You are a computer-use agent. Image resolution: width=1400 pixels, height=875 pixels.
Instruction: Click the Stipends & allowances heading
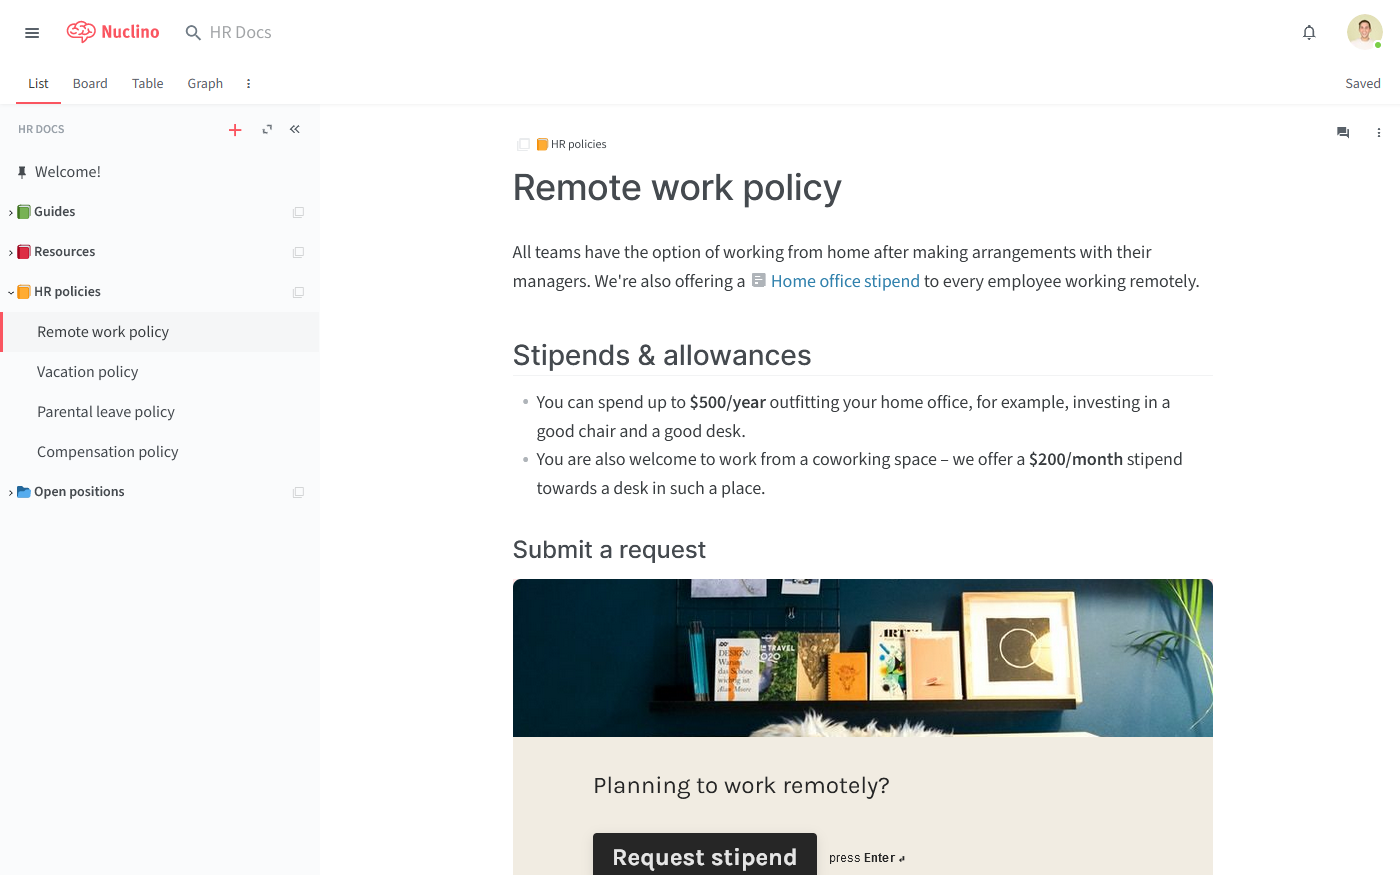[662, 355]
